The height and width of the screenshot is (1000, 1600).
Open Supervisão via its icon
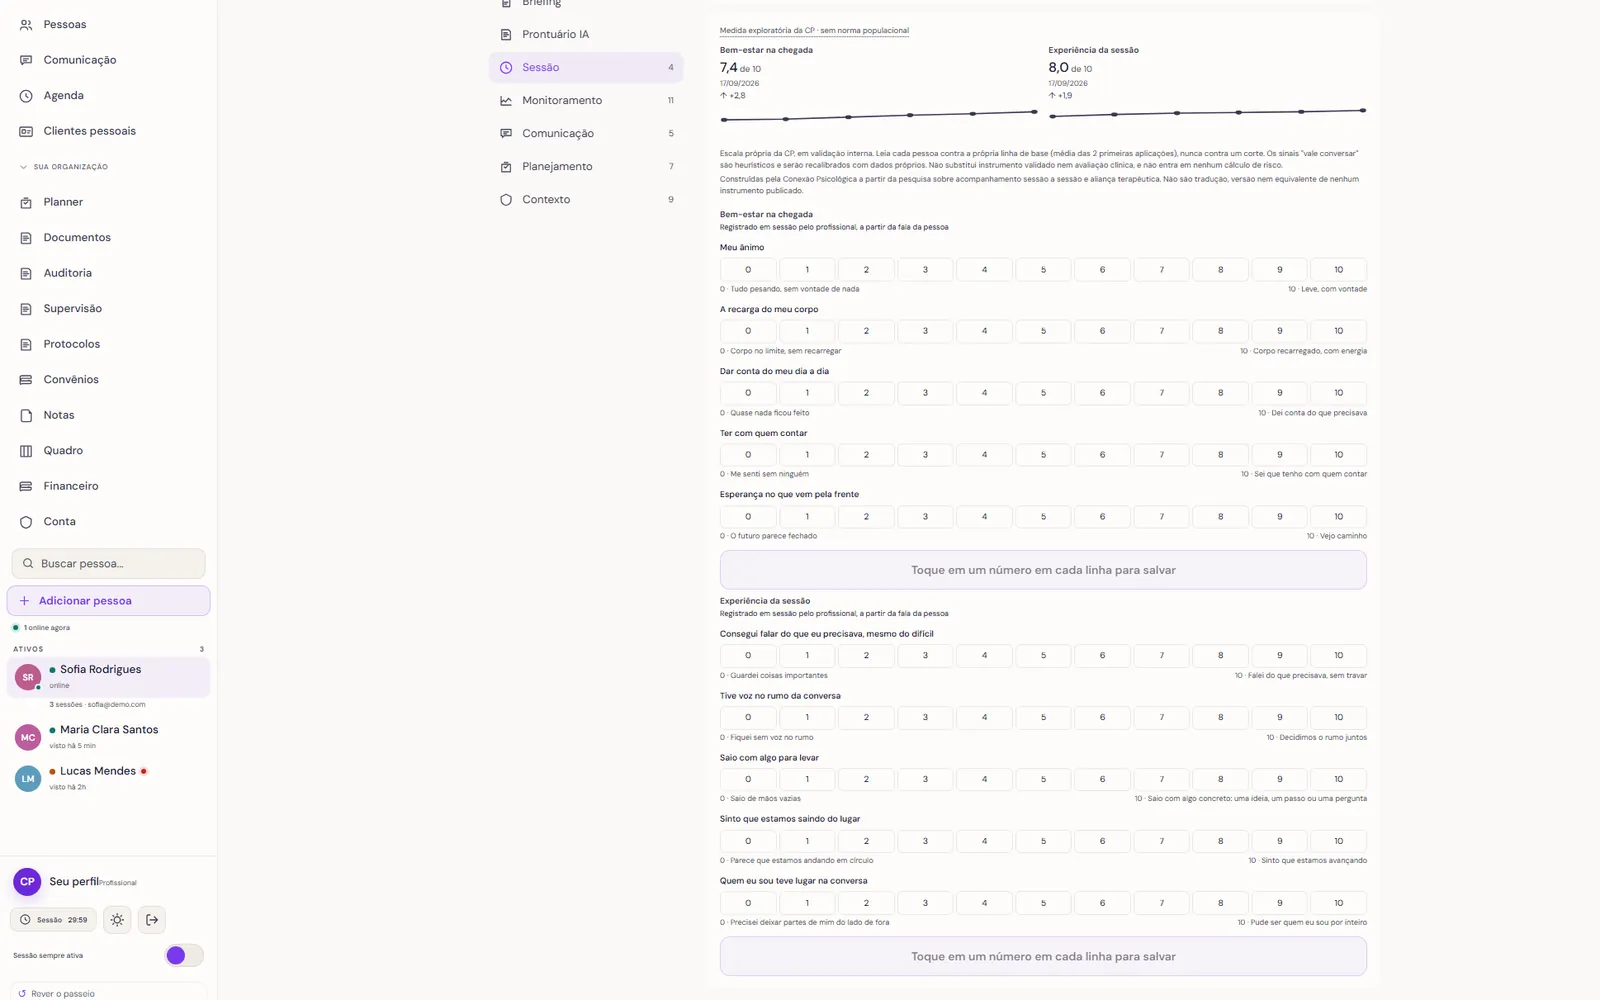(x=26, y=309)
